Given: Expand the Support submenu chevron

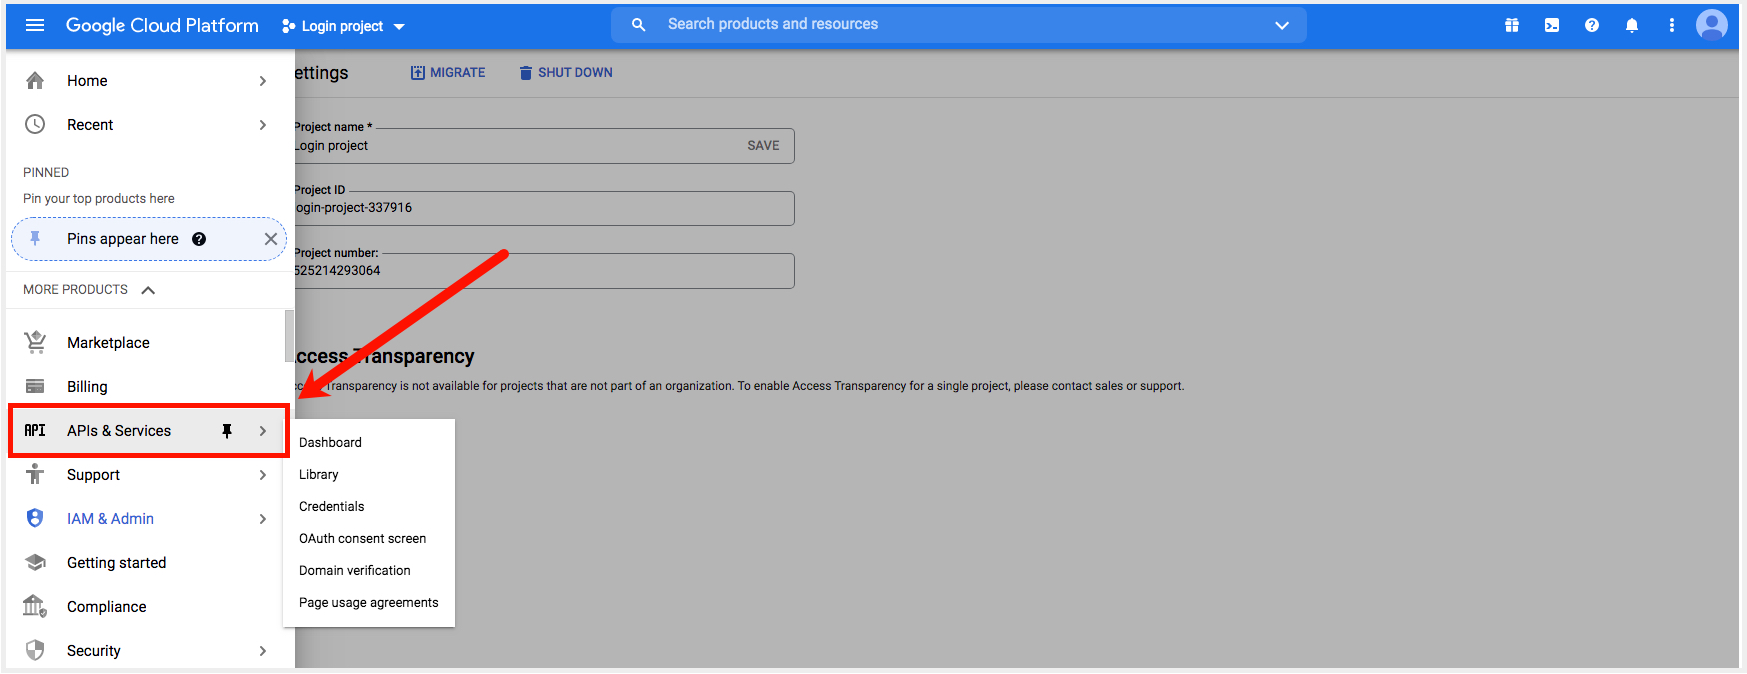Looking at the screenshot, I should pyautogui.click(x=263, y=475).
